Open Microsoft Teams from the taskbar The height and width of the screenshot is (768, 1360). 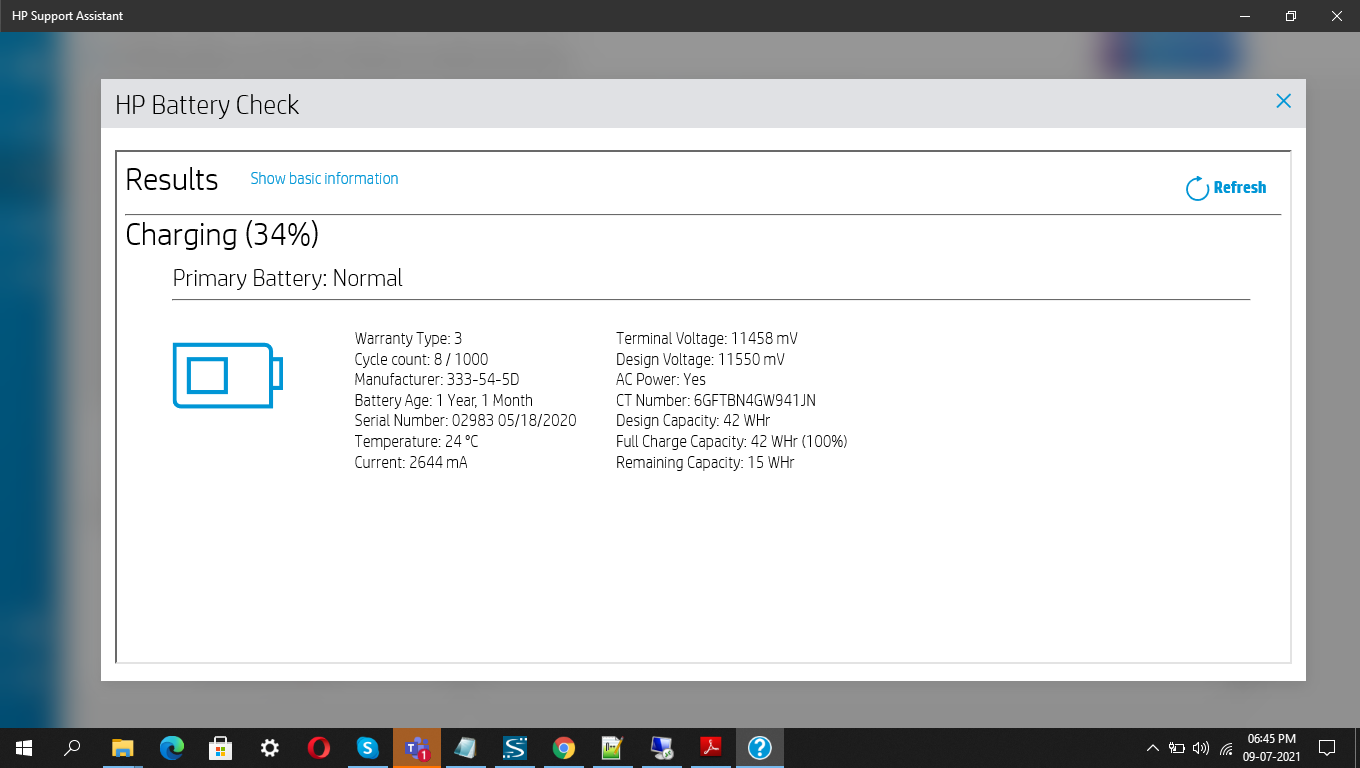pyautogui.click(x=417, y=747)
